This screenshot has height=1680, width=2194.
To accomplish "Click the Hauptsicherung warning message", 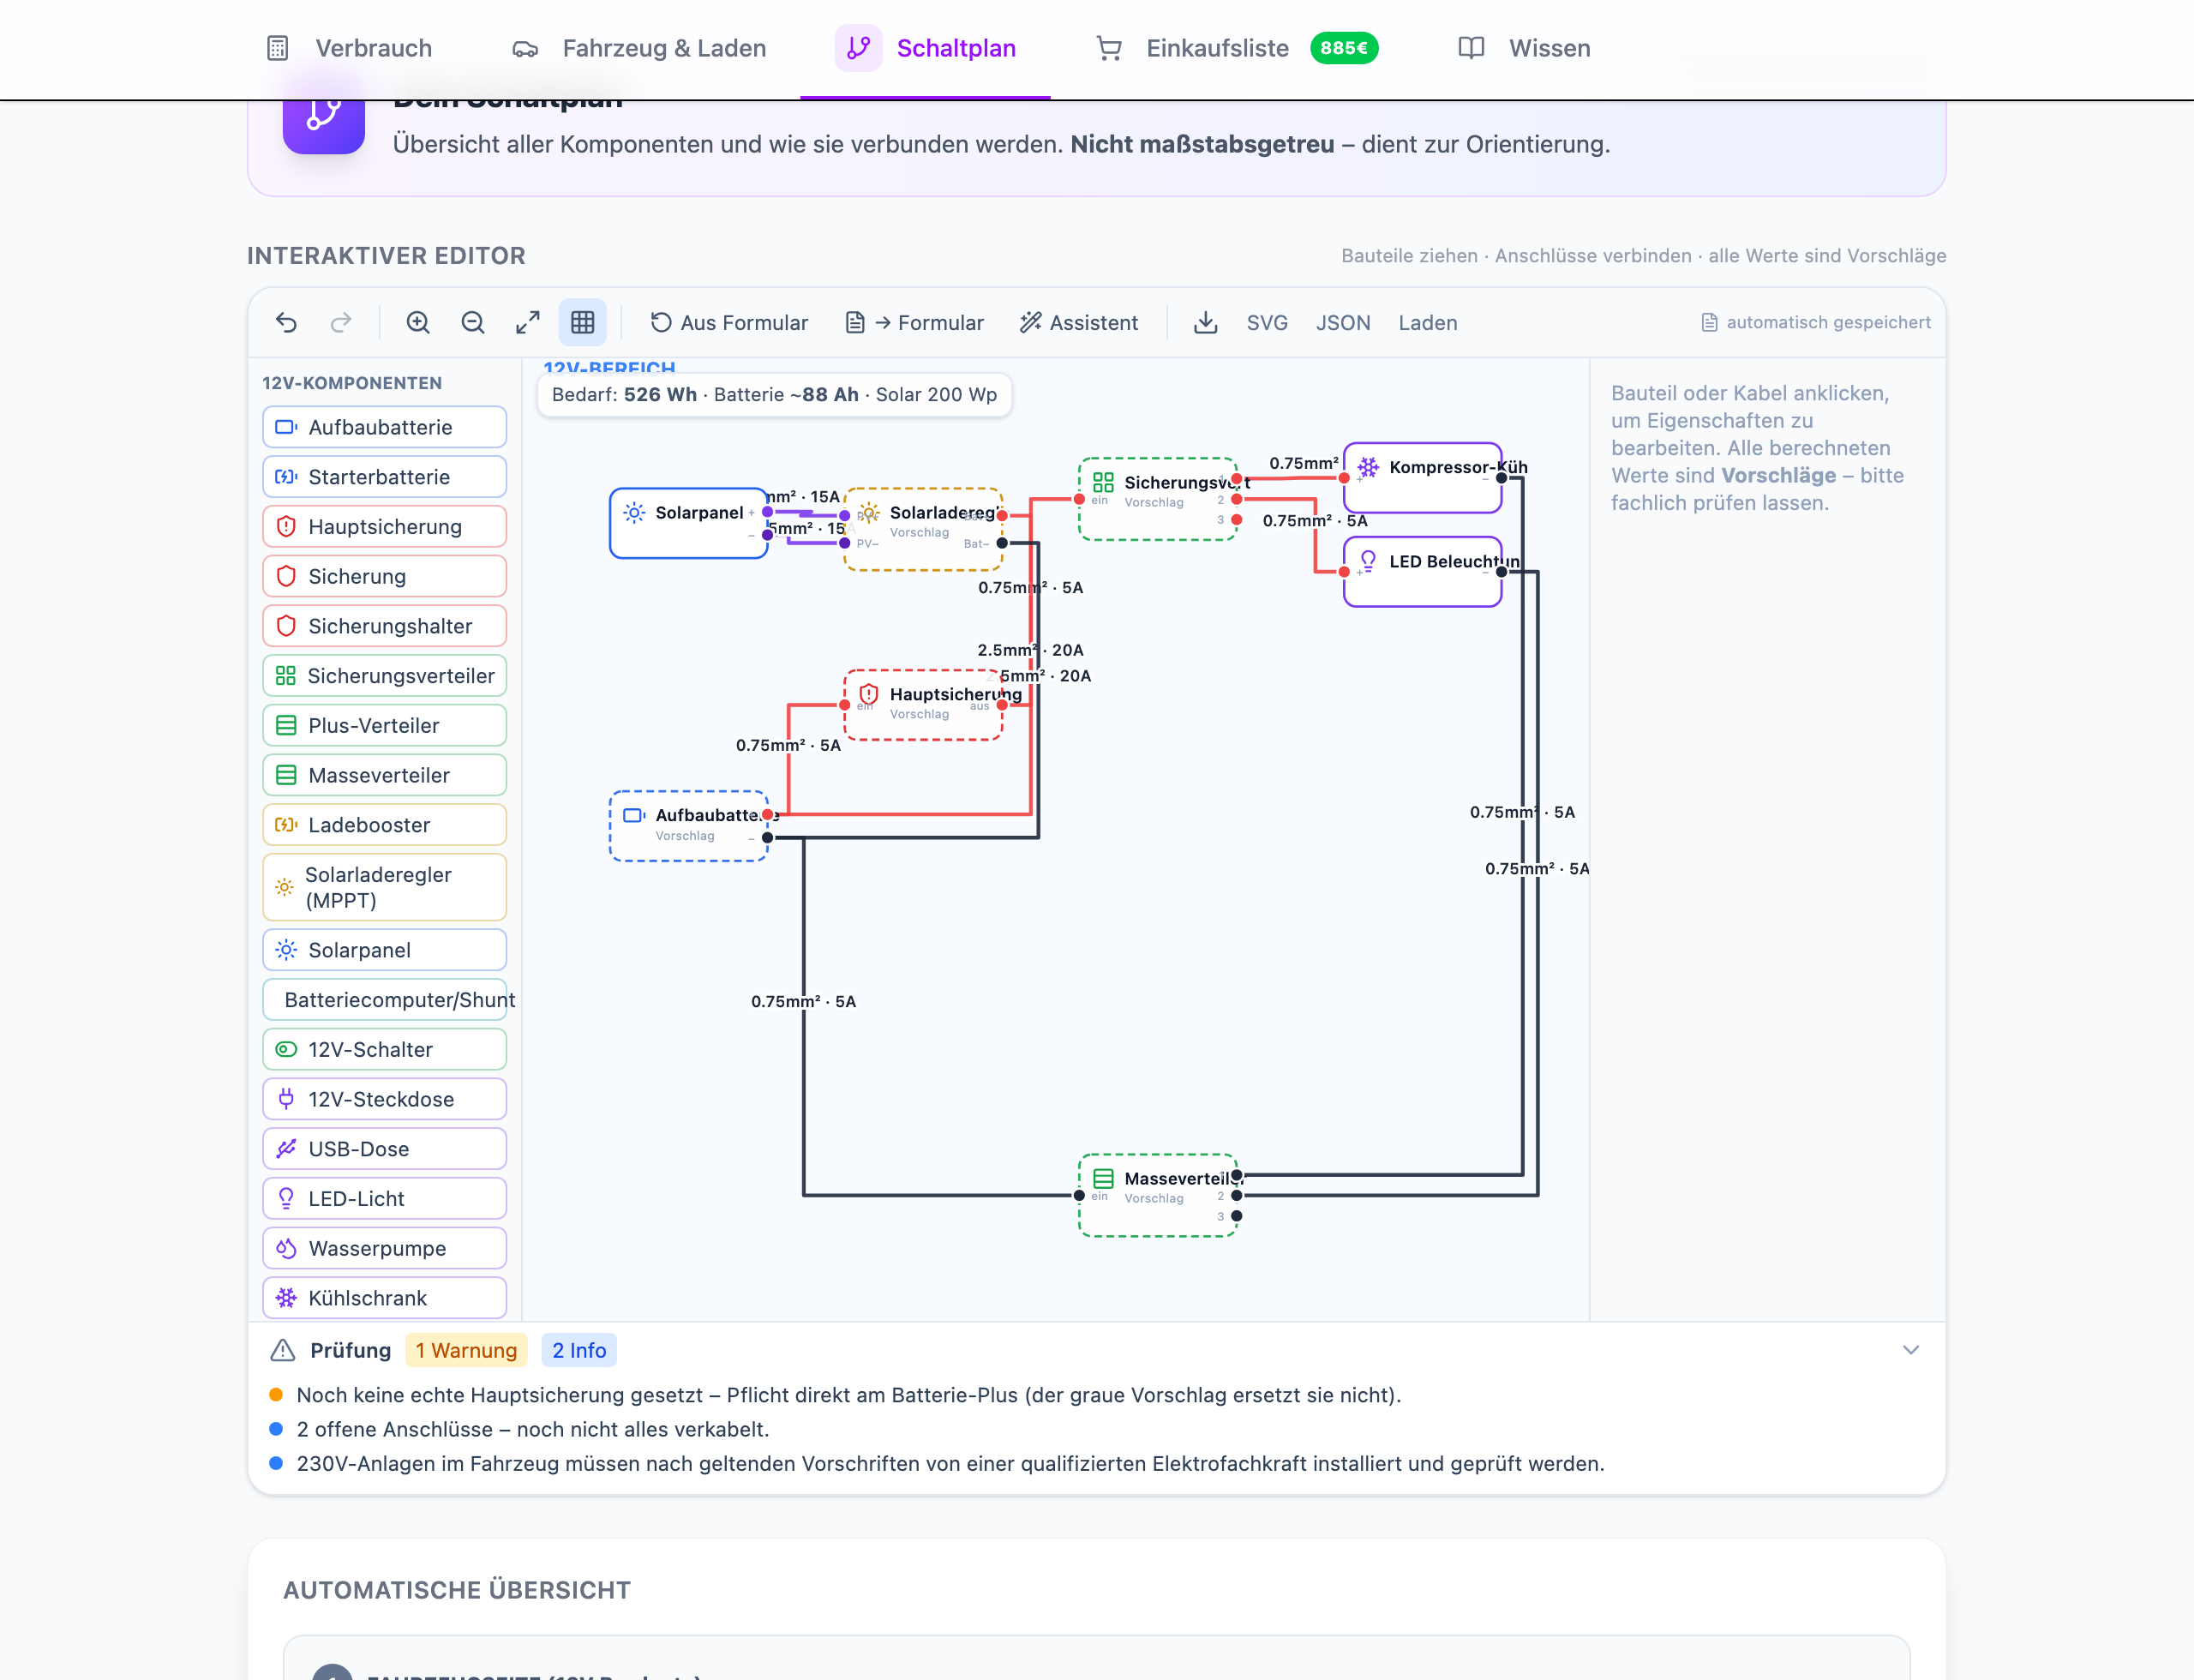I will (849, 1395).
